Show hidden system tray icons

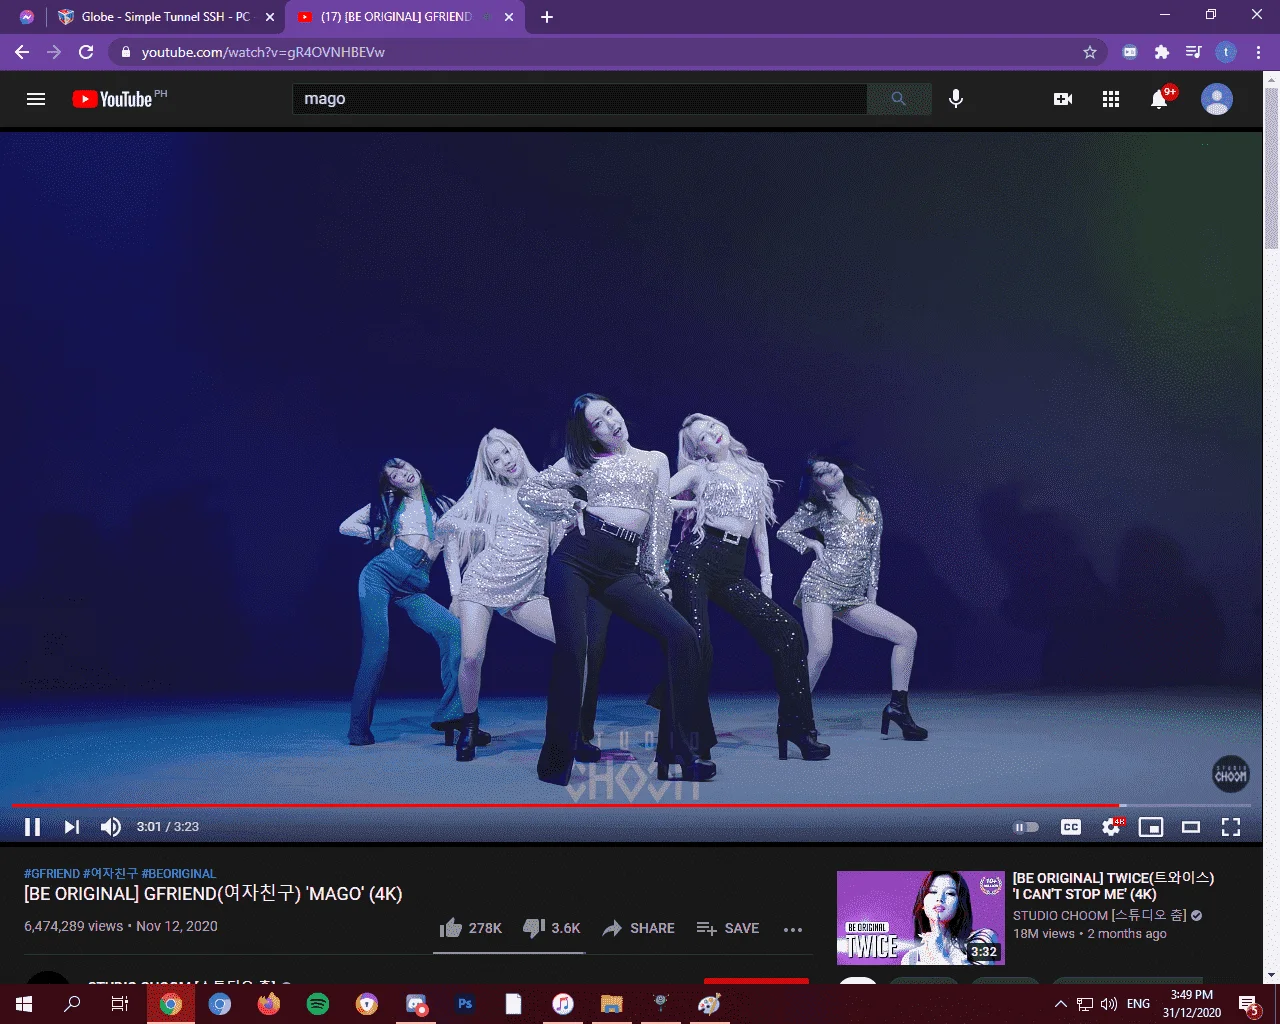(x=1061, y=1004)
